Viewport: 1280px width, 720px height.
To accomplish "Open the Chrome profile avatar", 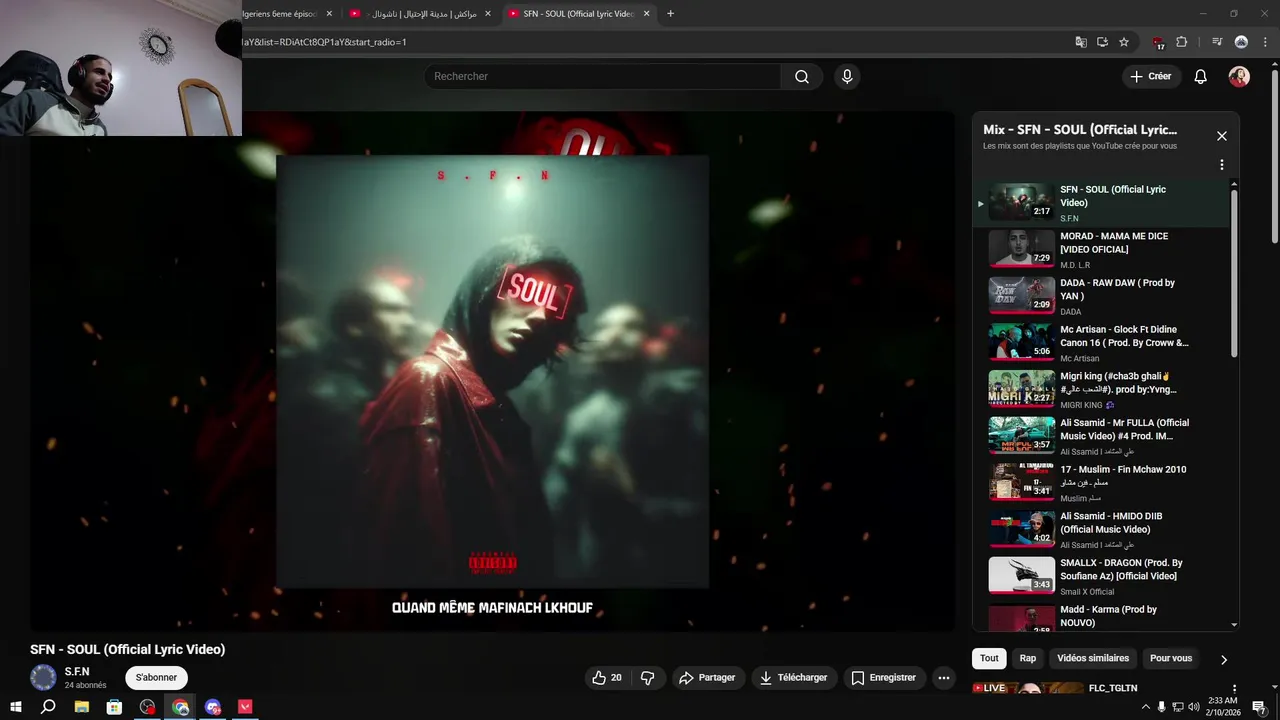I will pos(1241,42).
